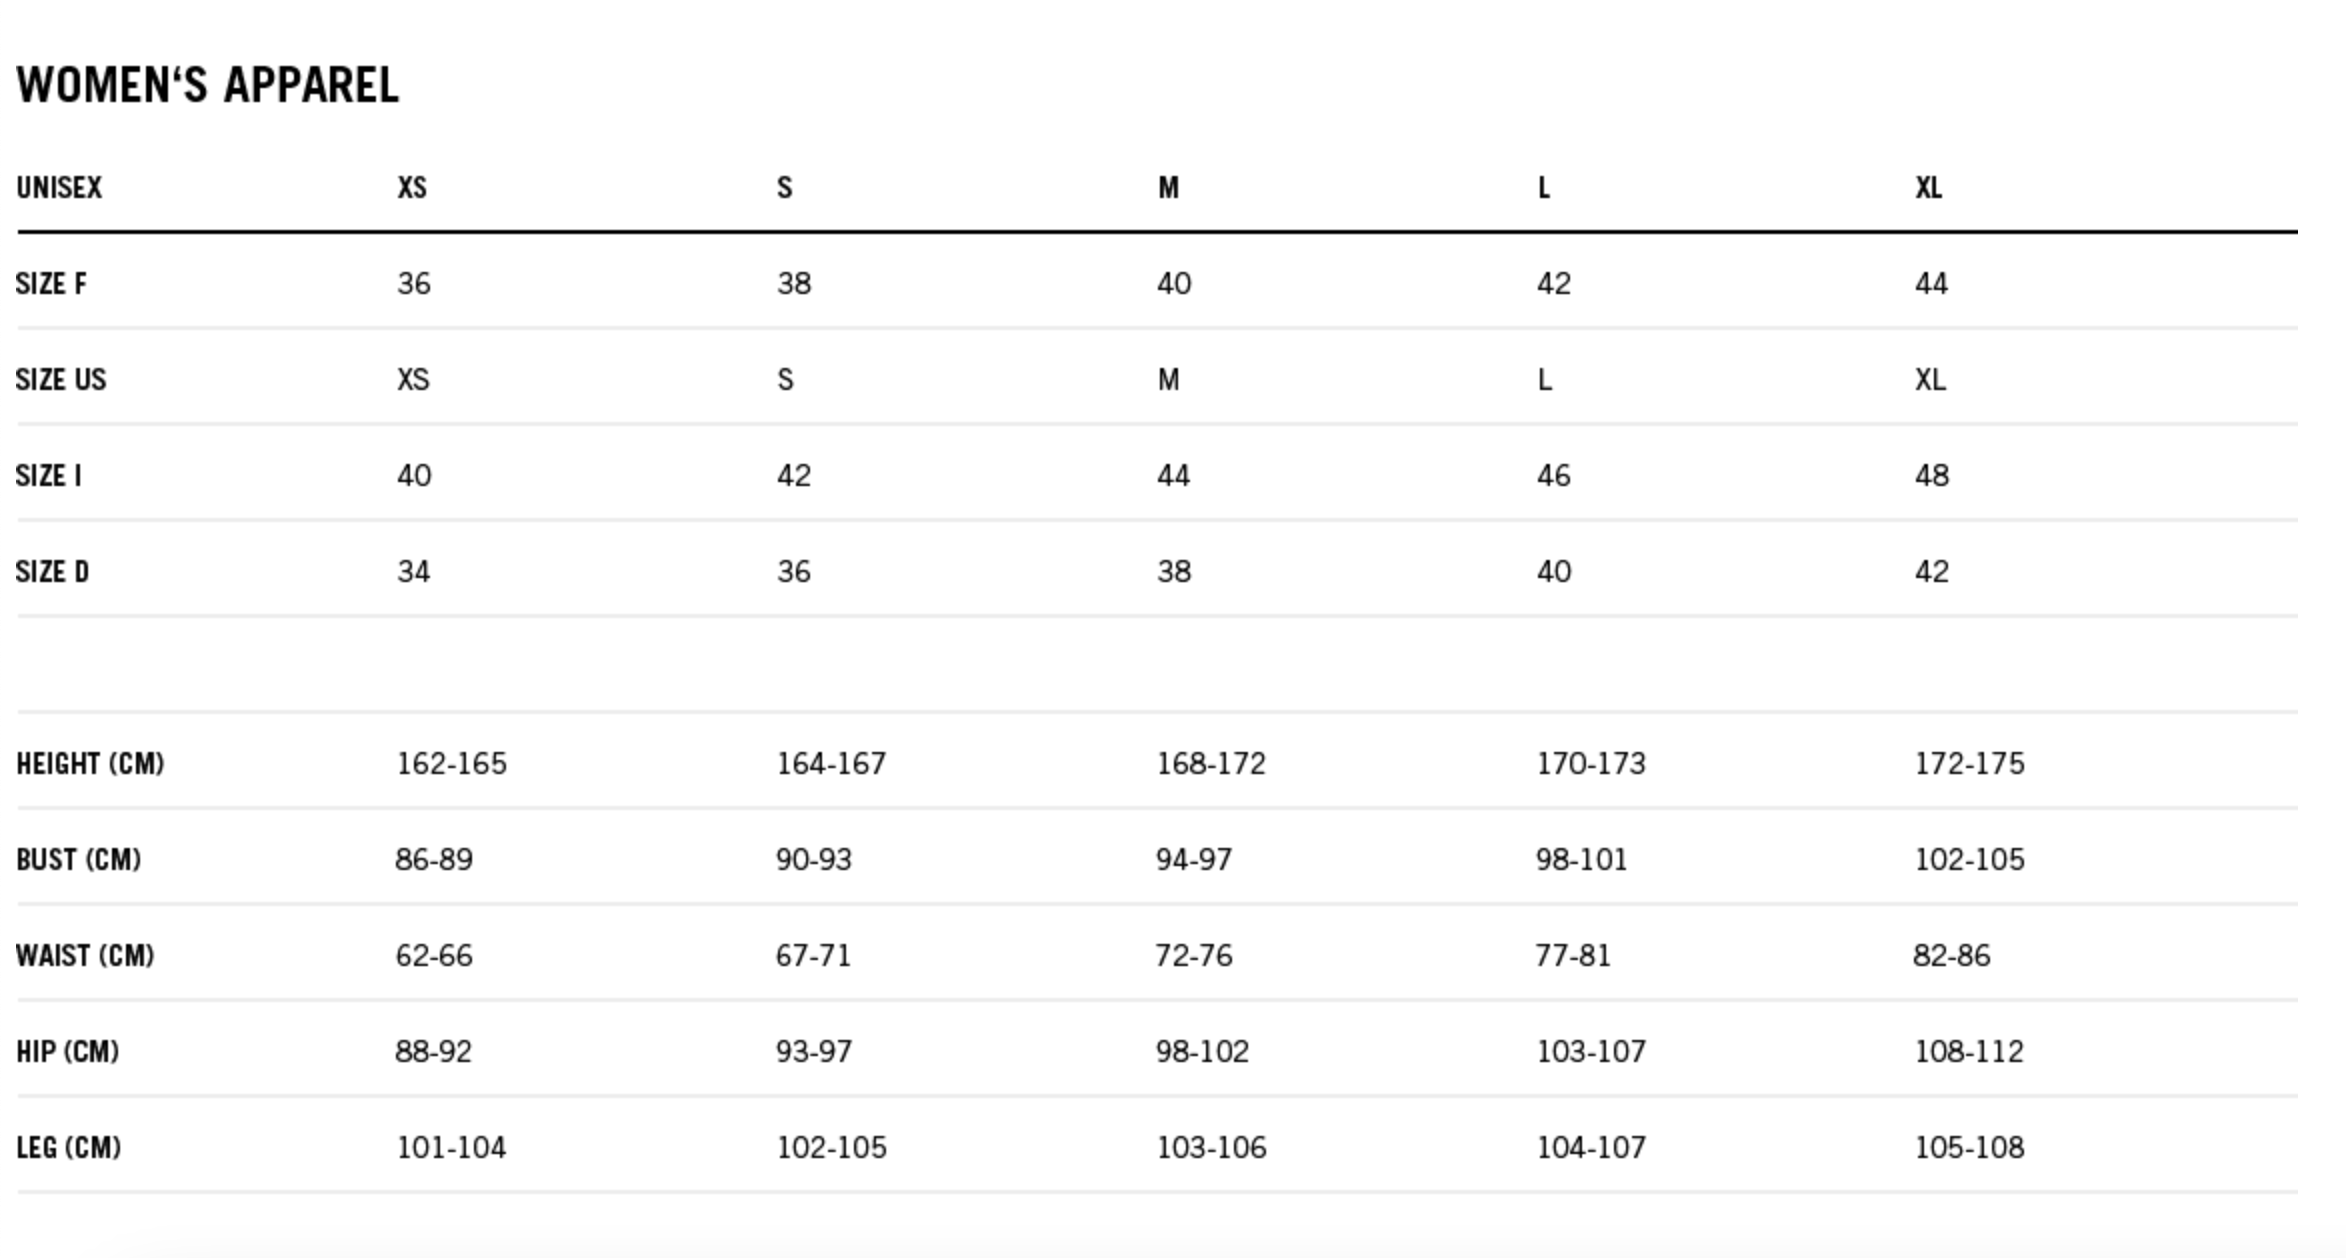The image size is (2346, 1258).
Task: Click the SIZE US row label
Action: coord(60,380)
